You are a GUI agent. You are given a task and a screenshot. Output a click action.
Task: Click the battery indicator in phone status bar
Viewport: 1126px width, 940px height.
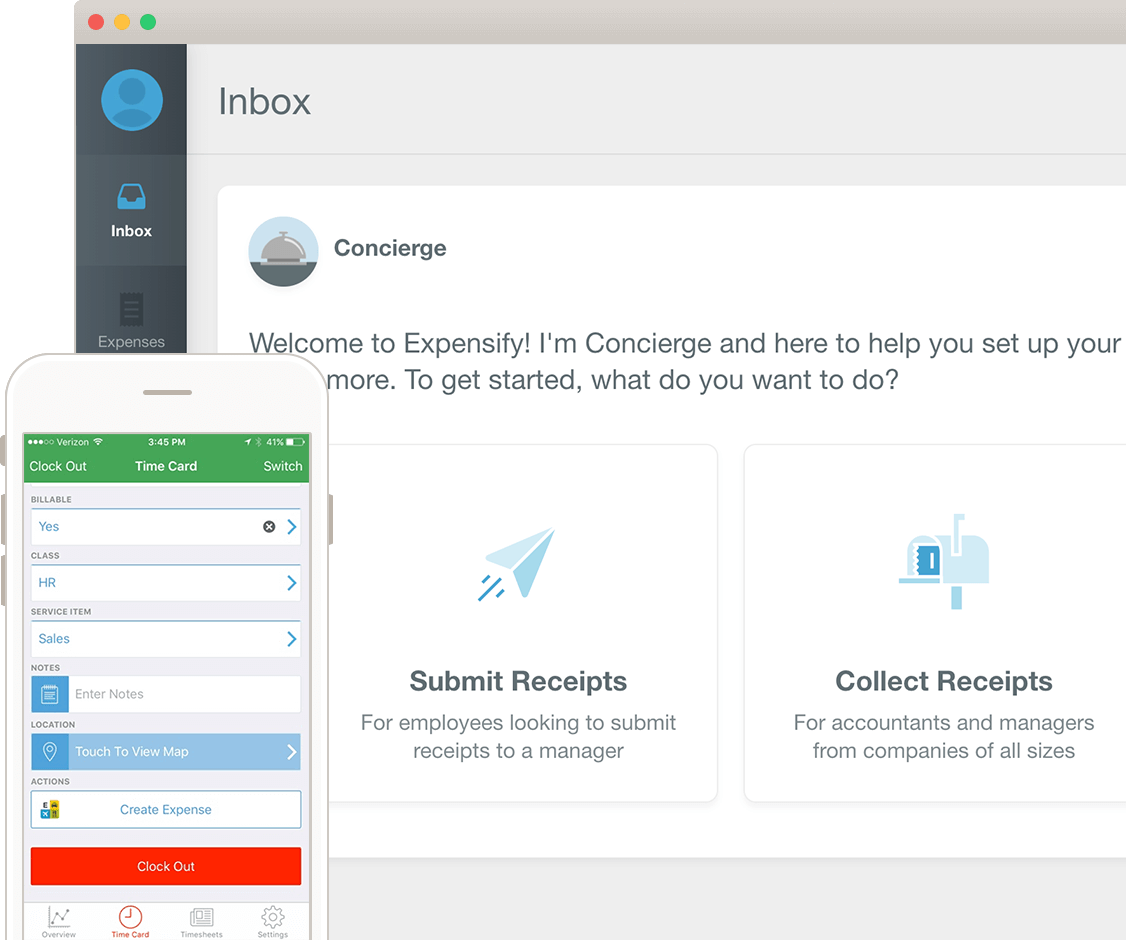pos(295,442)
